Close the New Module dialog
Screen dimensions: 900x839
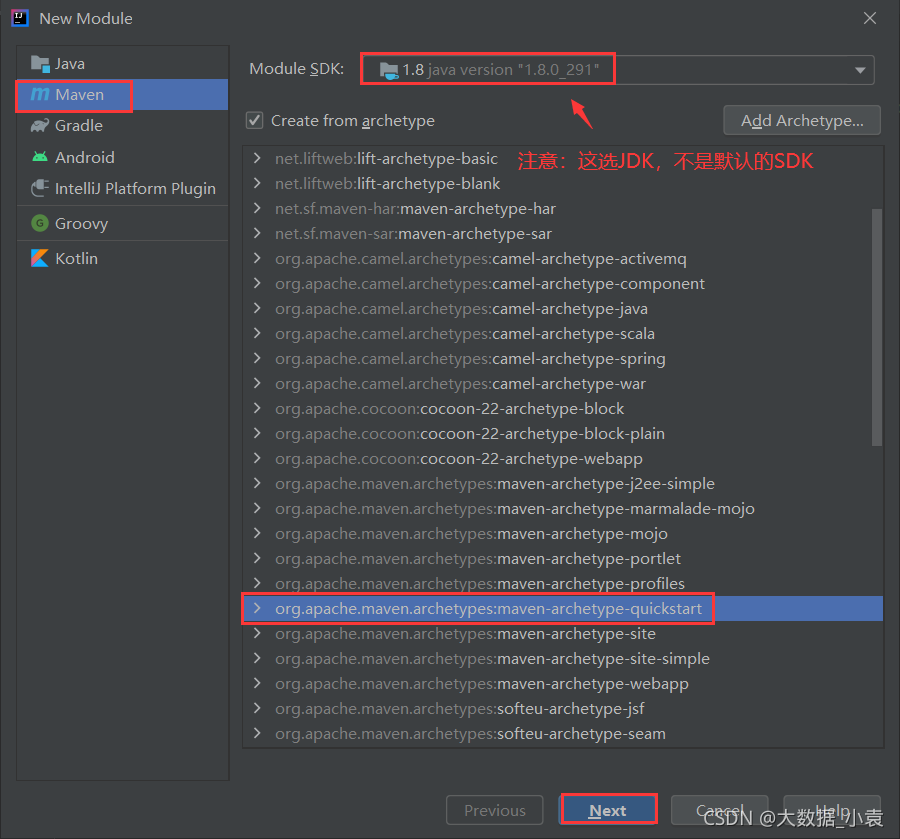pyautogui.click(x=870, y=18)
